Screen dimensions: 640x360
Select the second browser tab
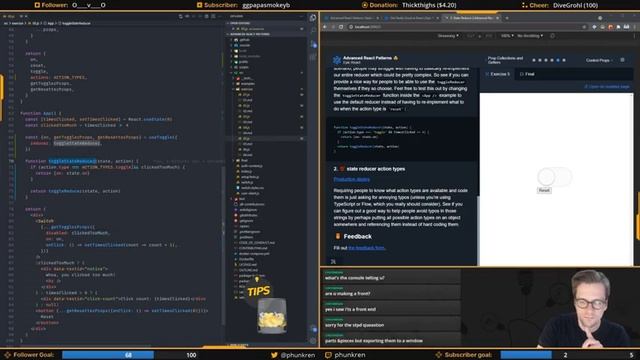[x=411, y=18]
